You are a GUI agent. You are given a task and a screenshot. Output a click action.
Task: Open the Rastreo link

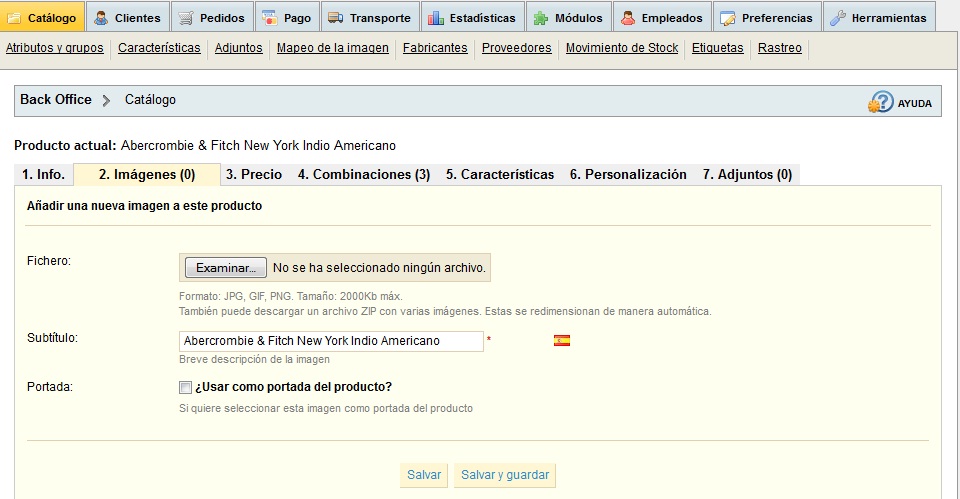coord(779,48)
